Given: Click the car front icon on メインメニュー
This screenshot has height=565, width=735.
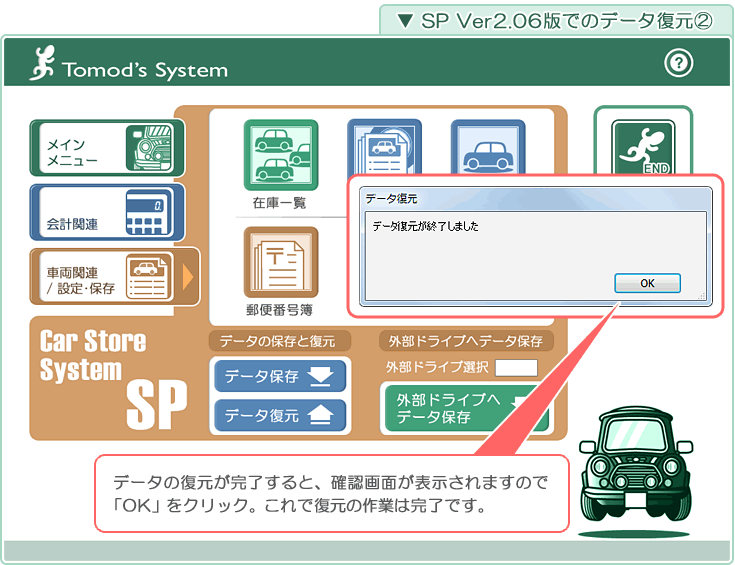Looking at the screenshot, I should coord(149,148).
